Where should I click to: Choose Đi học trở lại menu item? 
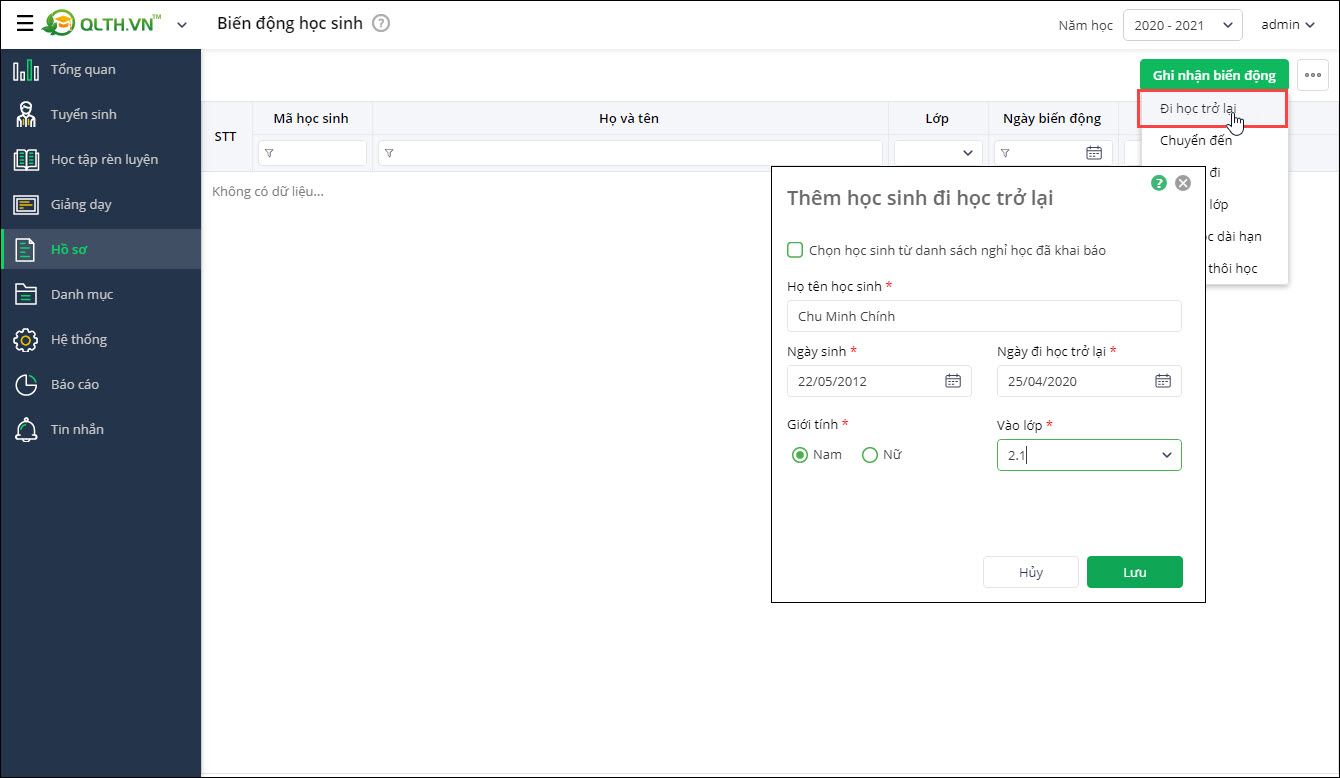[x=1198, y=108]
